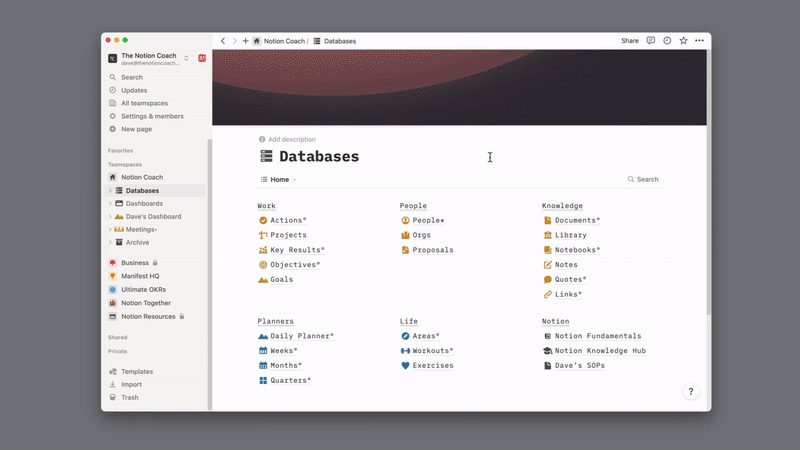This screenshot has height=450, width=800.
Task: Click the page vertical scrollbar
Action: click(709, 182)
